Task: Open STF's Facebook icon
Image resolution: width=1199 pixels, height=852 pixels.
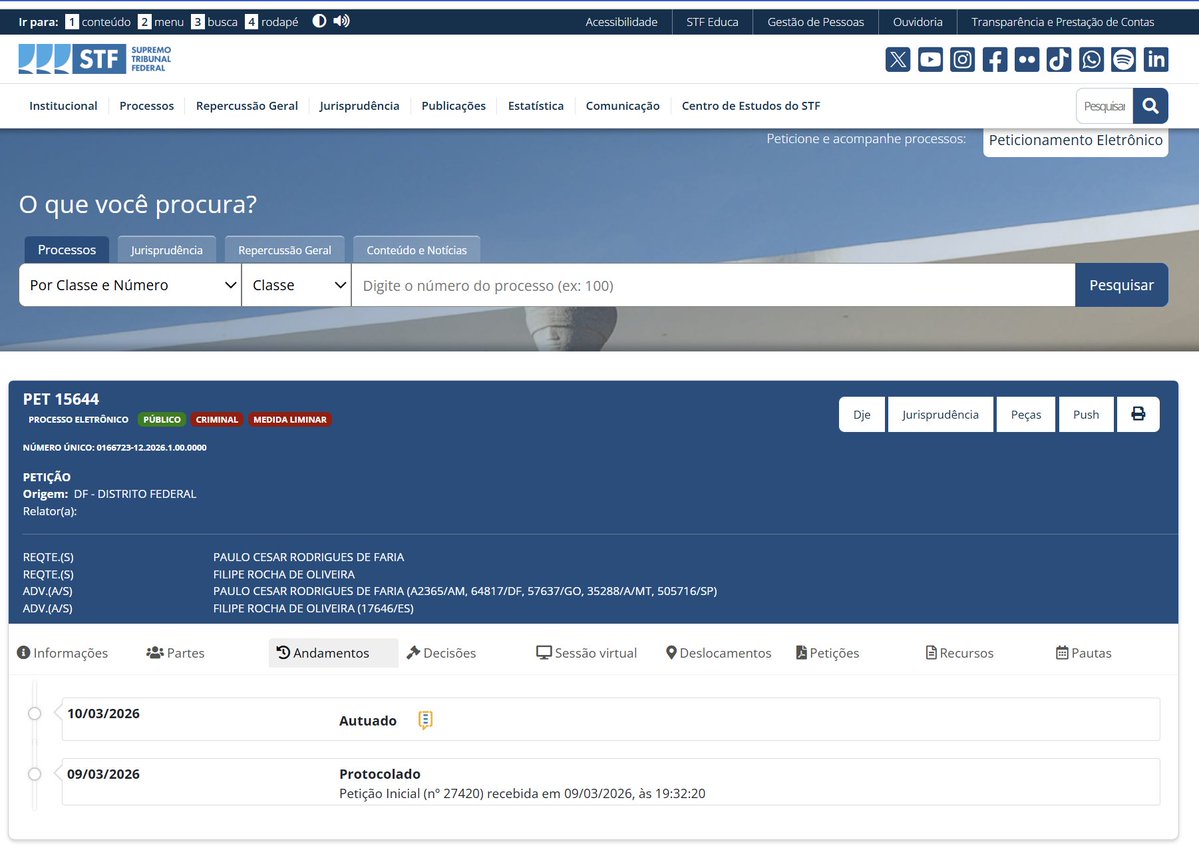Action: pyautogui.click(x=994, y=59)
